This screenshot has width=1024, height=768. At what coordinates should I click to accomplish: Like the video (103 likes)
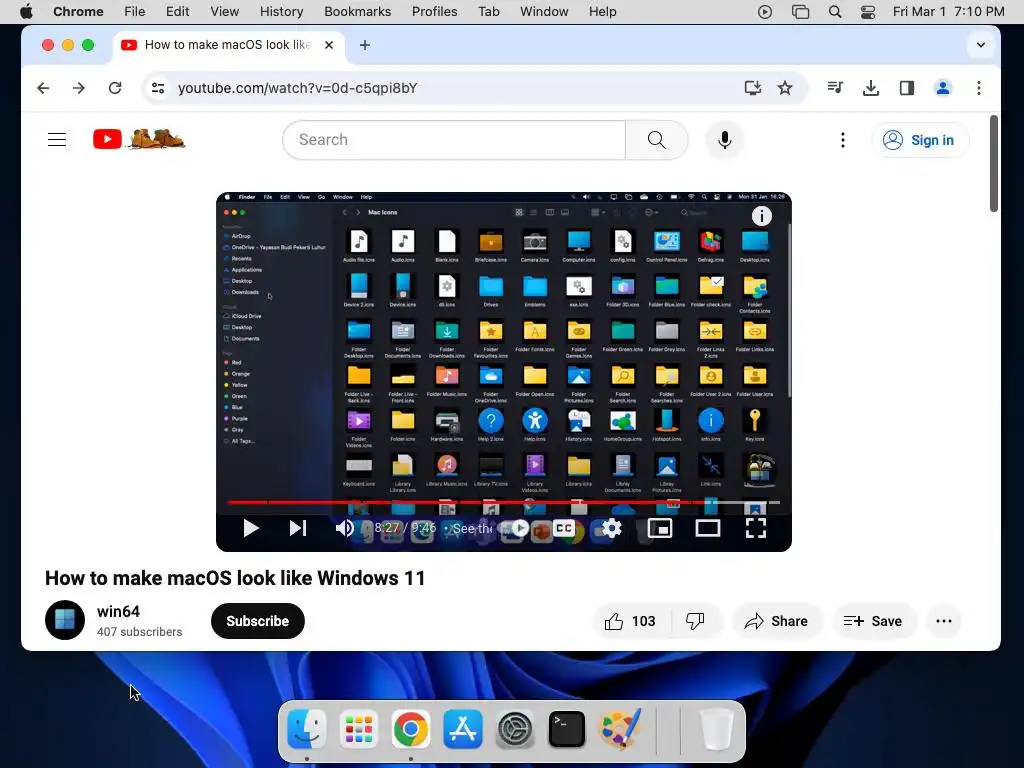coord(630,621)
